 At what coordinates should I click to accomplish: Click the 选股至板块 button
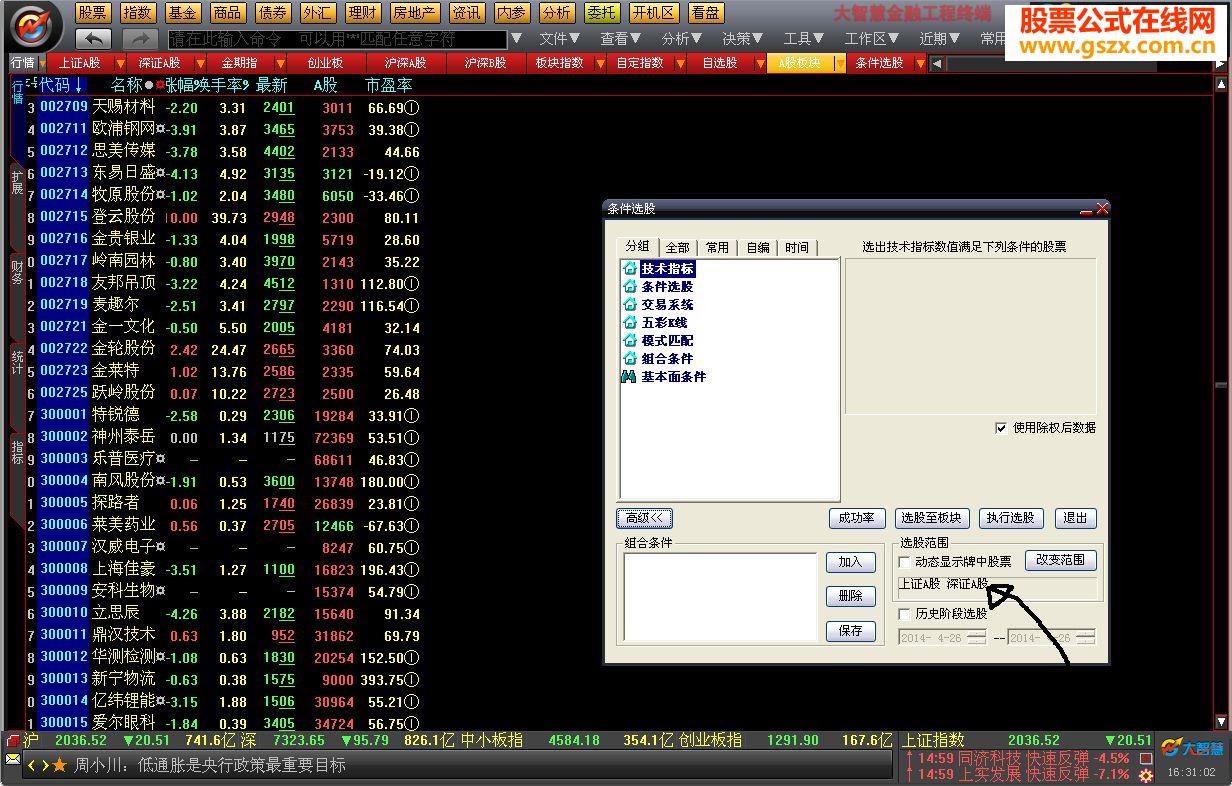click(931, 518)
